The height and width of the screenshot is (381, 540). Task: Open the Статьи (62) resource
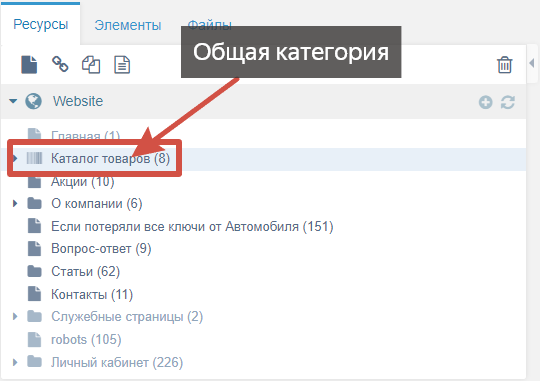coord(85,271)
